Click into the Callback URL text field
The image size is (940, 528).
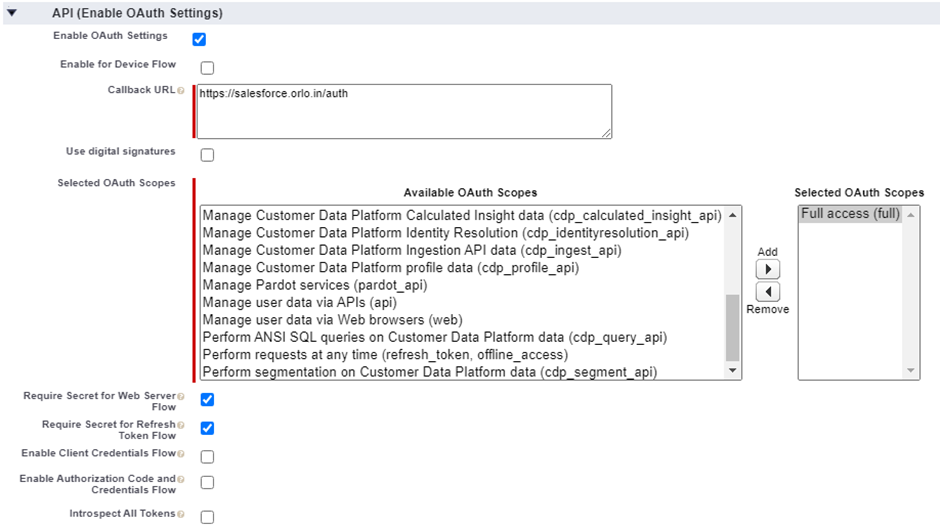point(403,110)
